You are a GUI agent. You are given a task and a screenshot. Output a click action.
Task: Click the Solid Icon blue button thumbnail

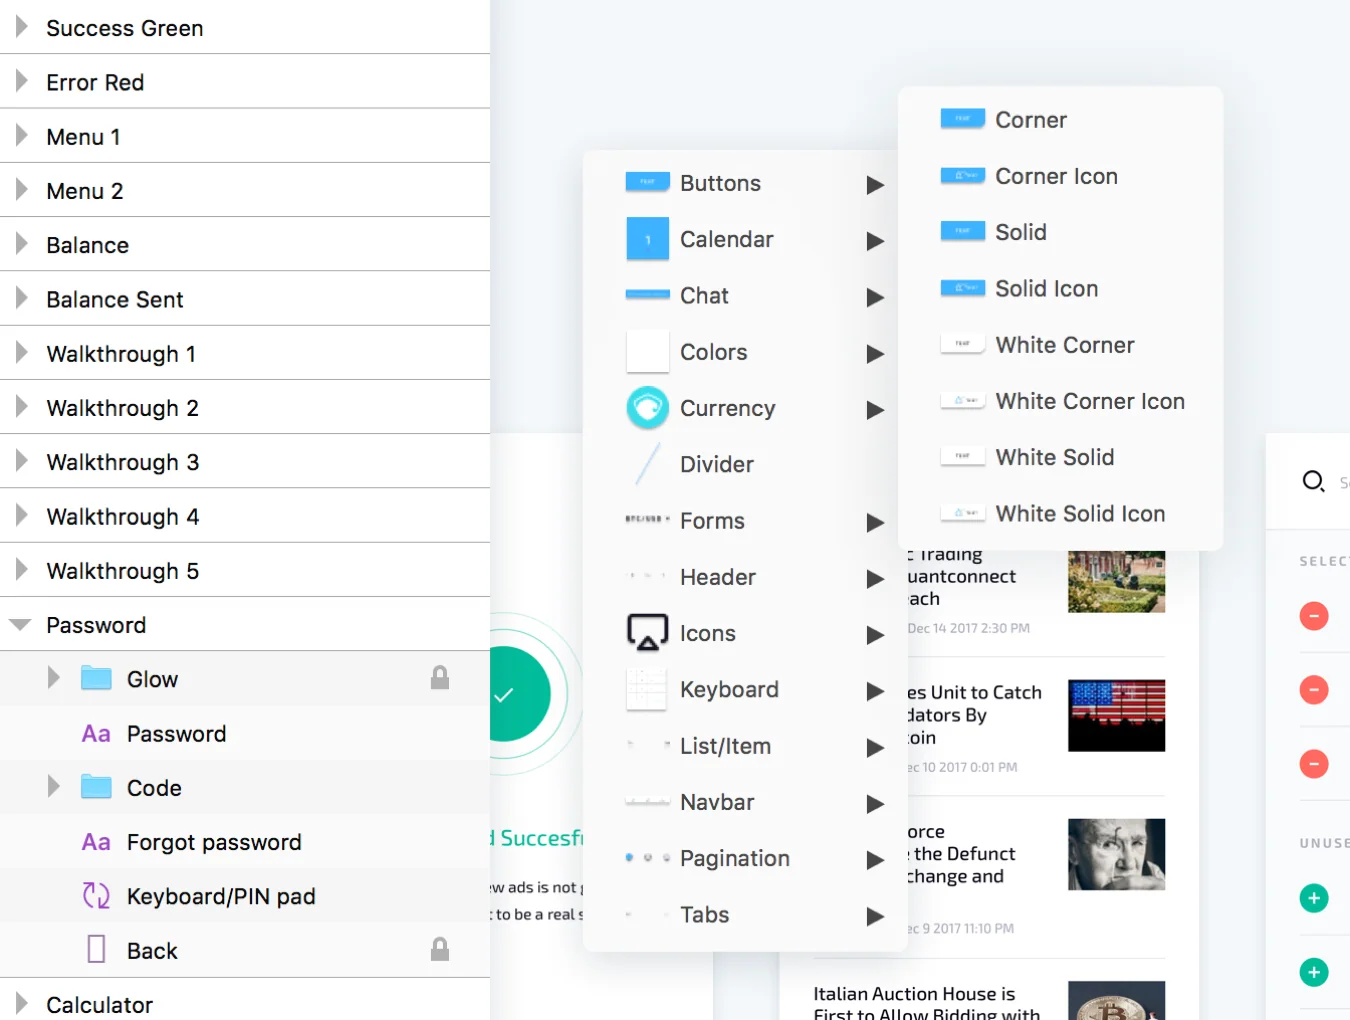(963, 287)
